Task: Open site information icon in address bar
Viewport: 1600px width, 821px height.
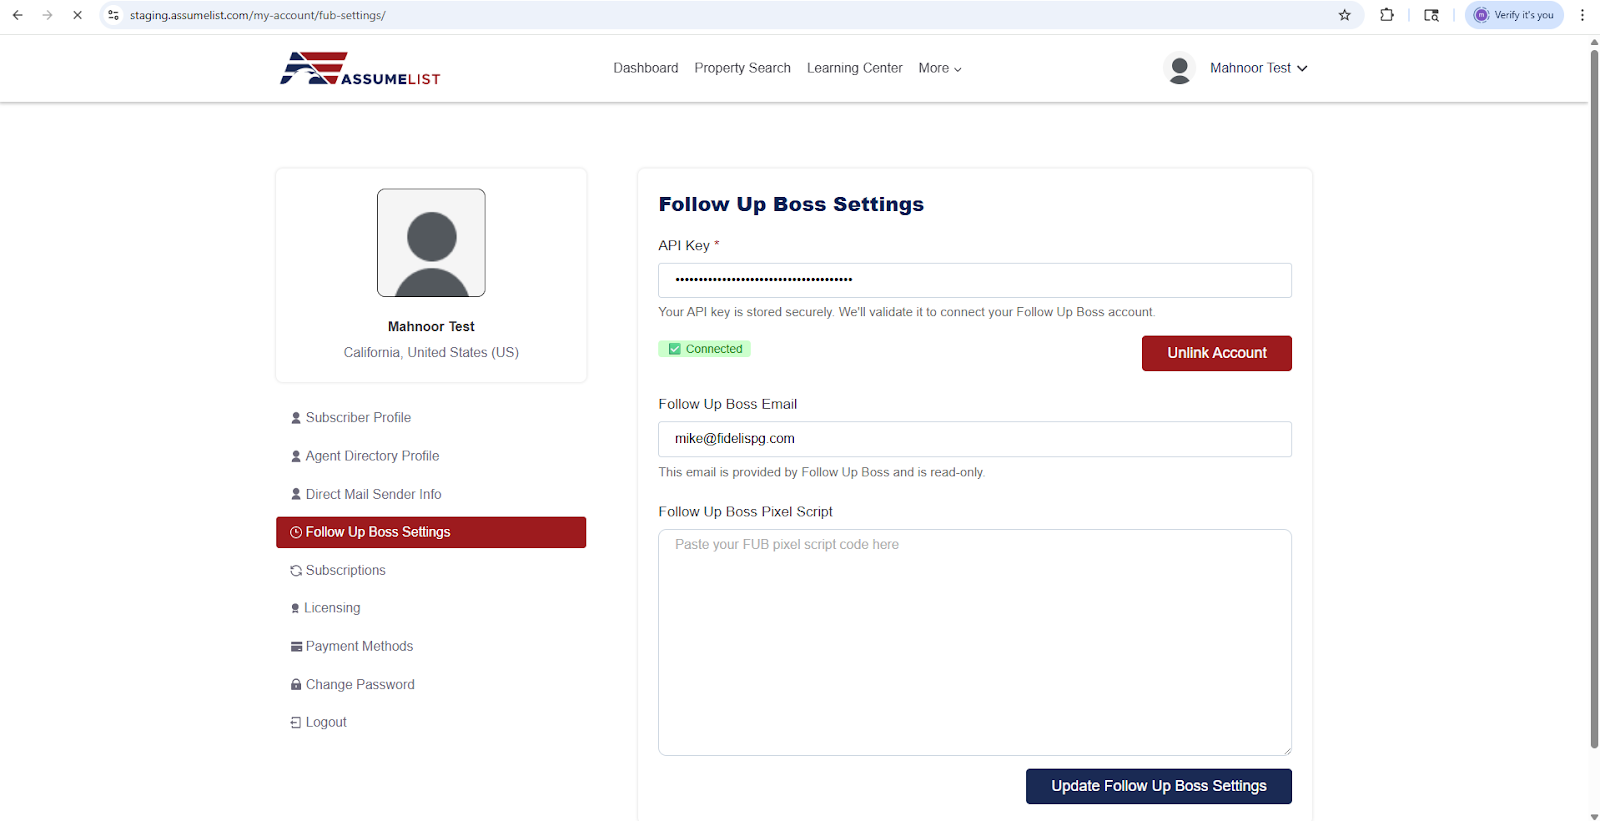Action: pyautogui.click(x=114, y=15)
